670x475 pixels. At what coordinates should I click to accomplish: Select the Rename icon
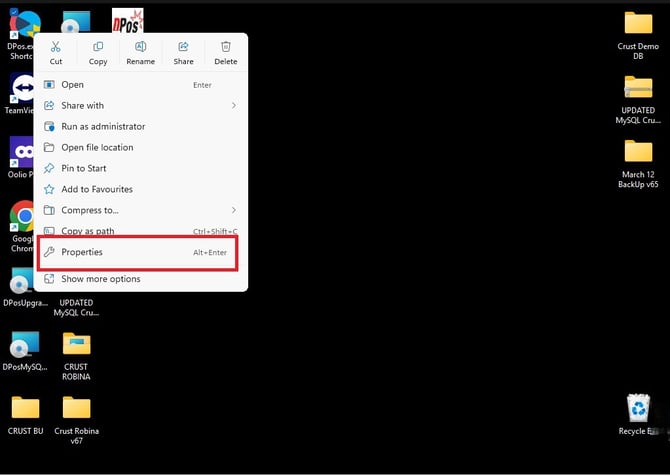click(141, 47)
